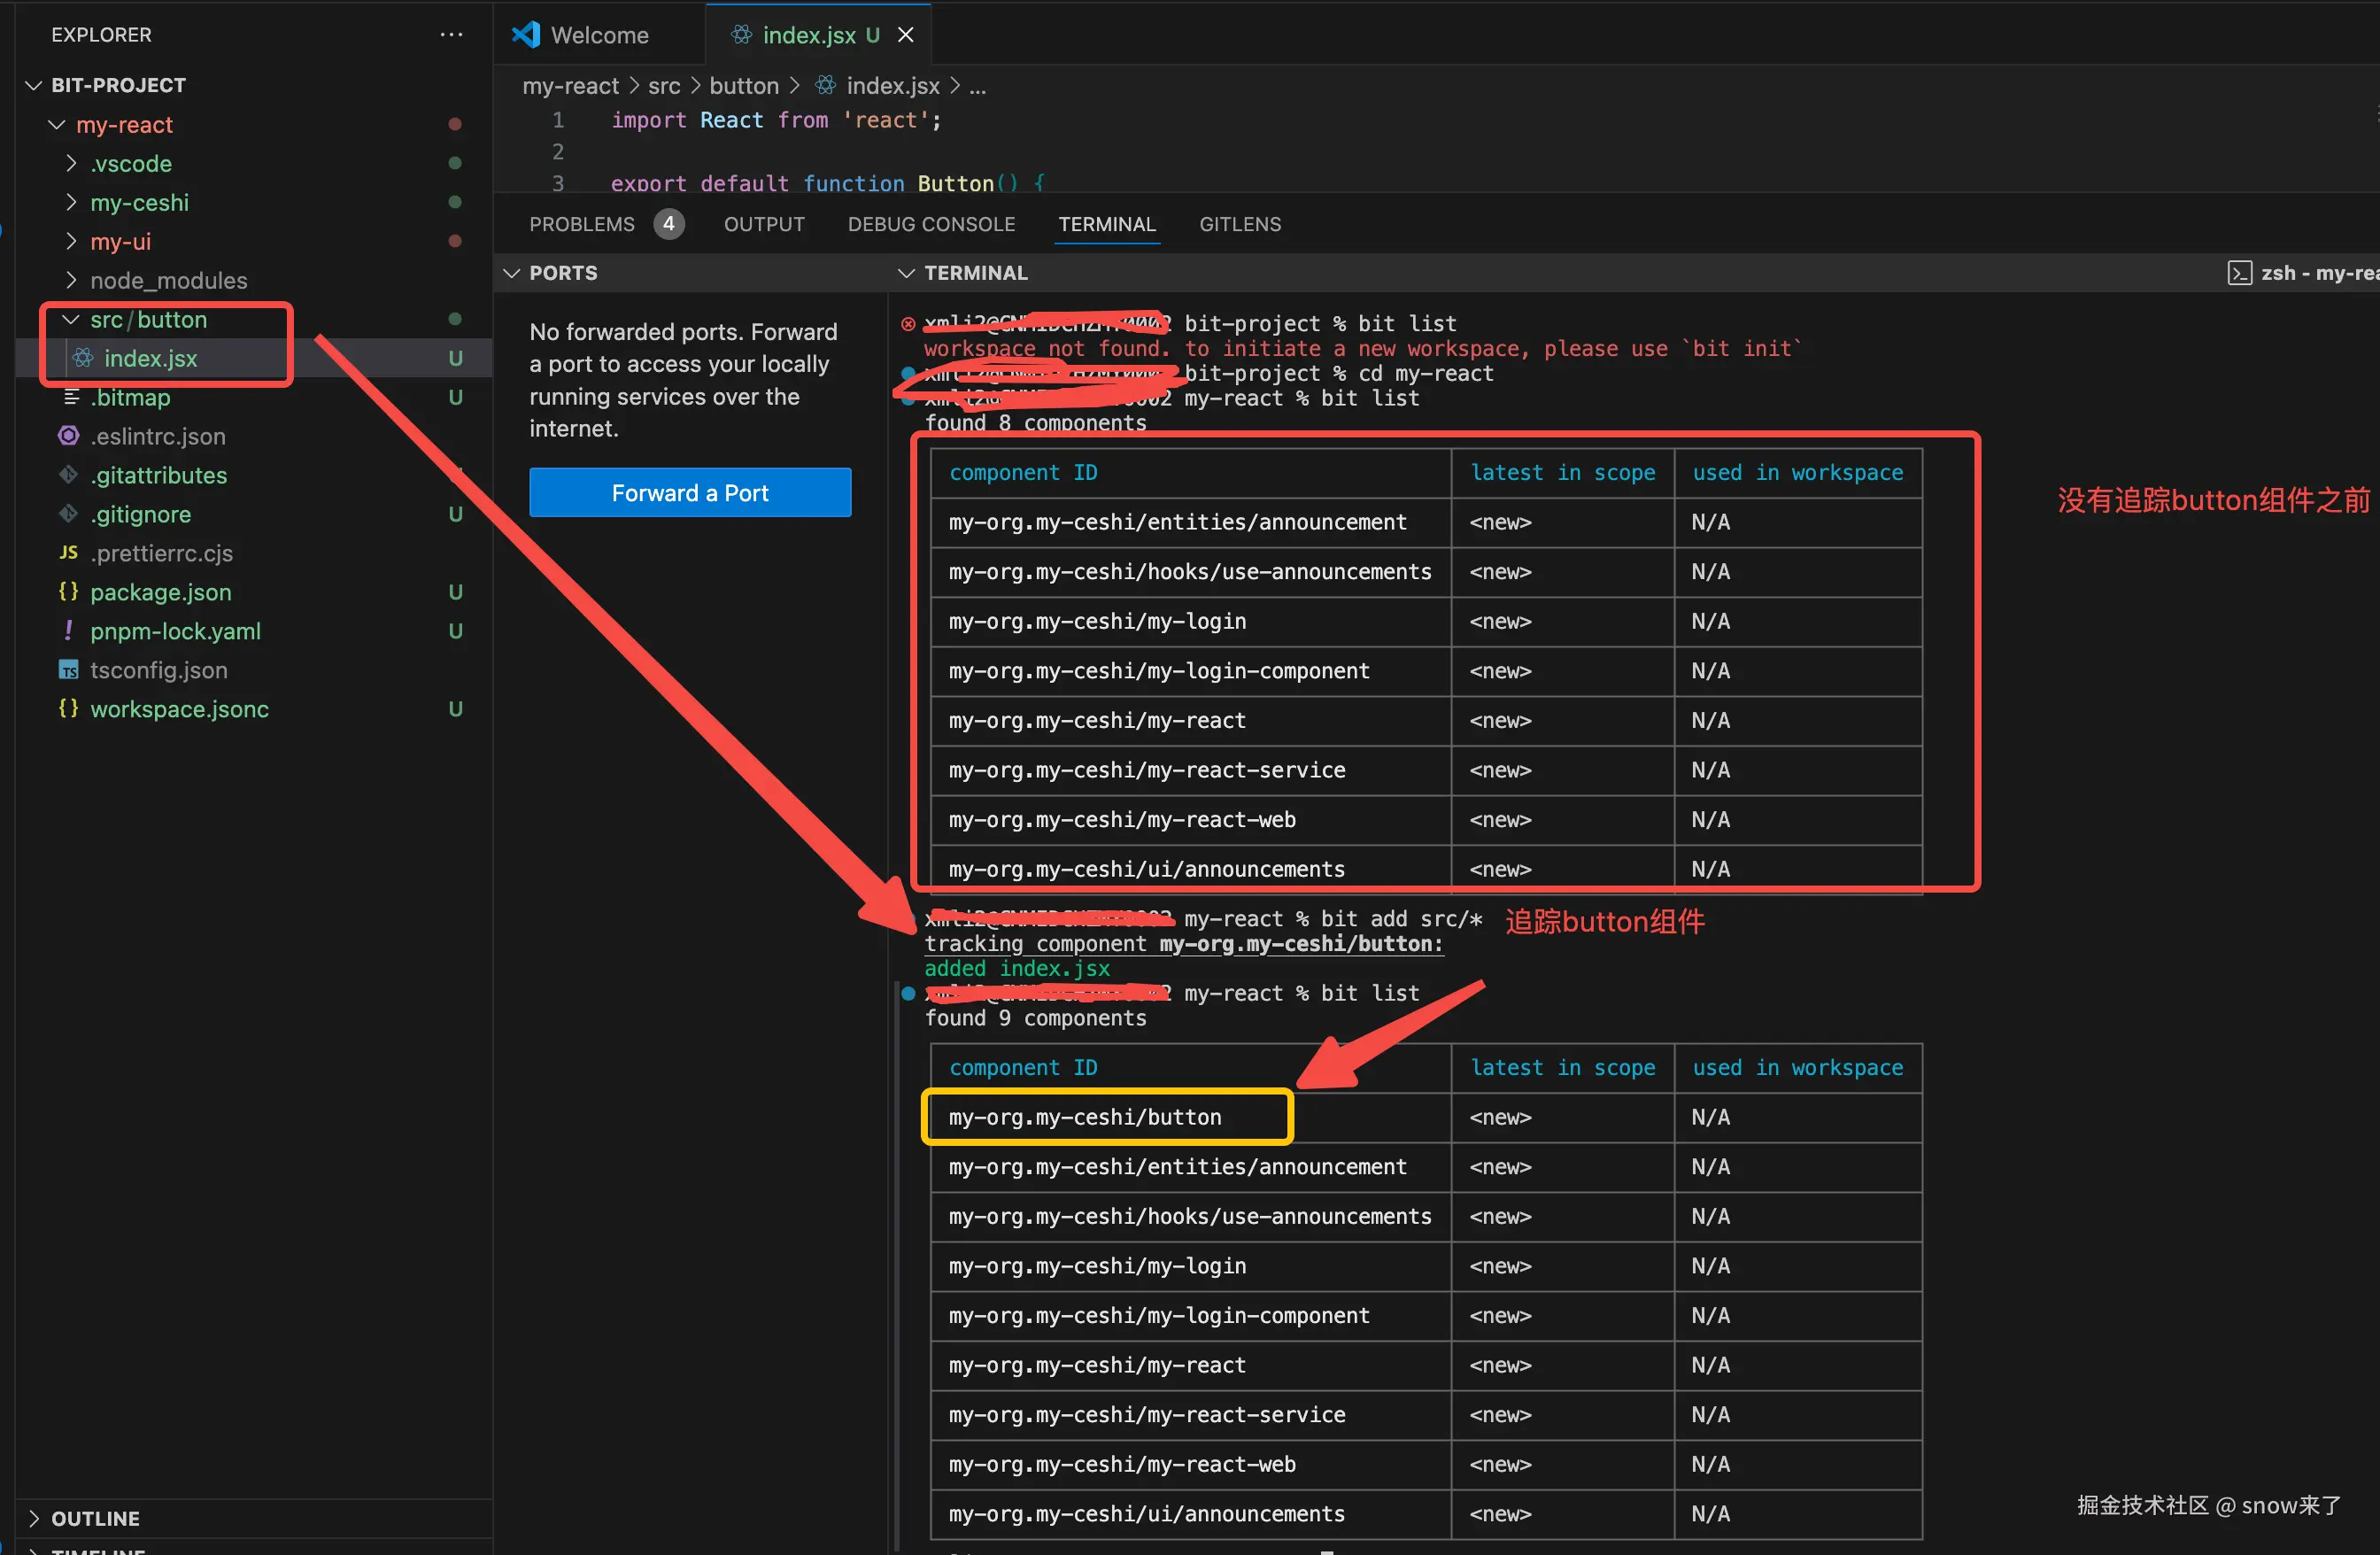Click the VS Code logo on Welcome tab

[x=526, y=35]
